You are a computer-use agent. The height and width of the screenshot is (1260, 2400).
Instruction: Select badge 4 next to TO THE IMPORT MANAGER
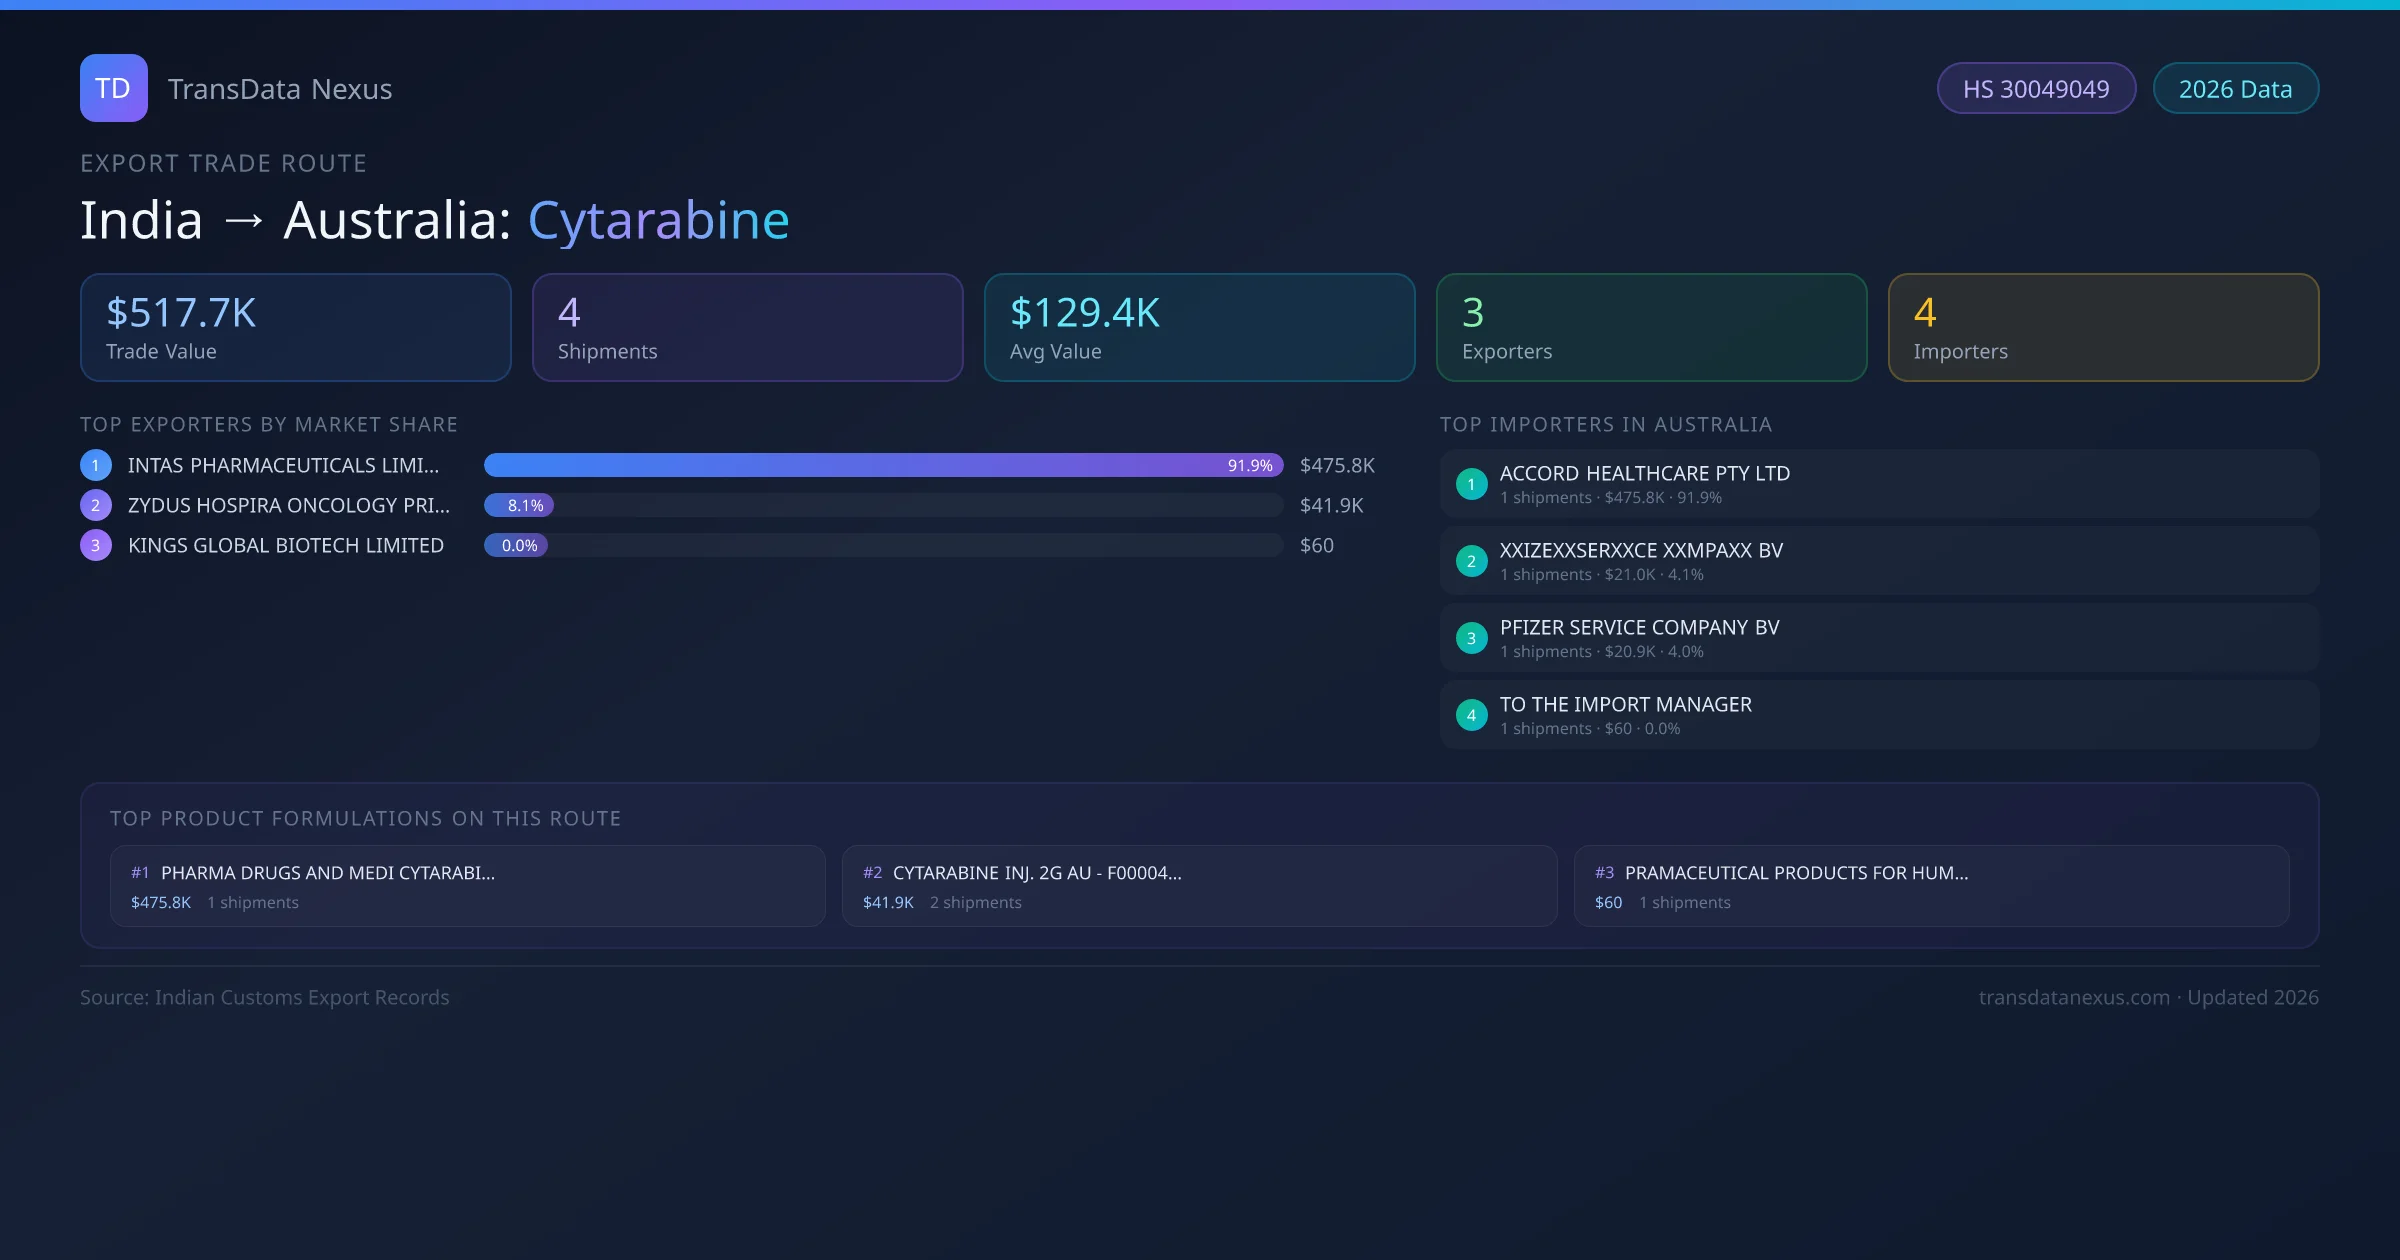tap(1471, 715)
